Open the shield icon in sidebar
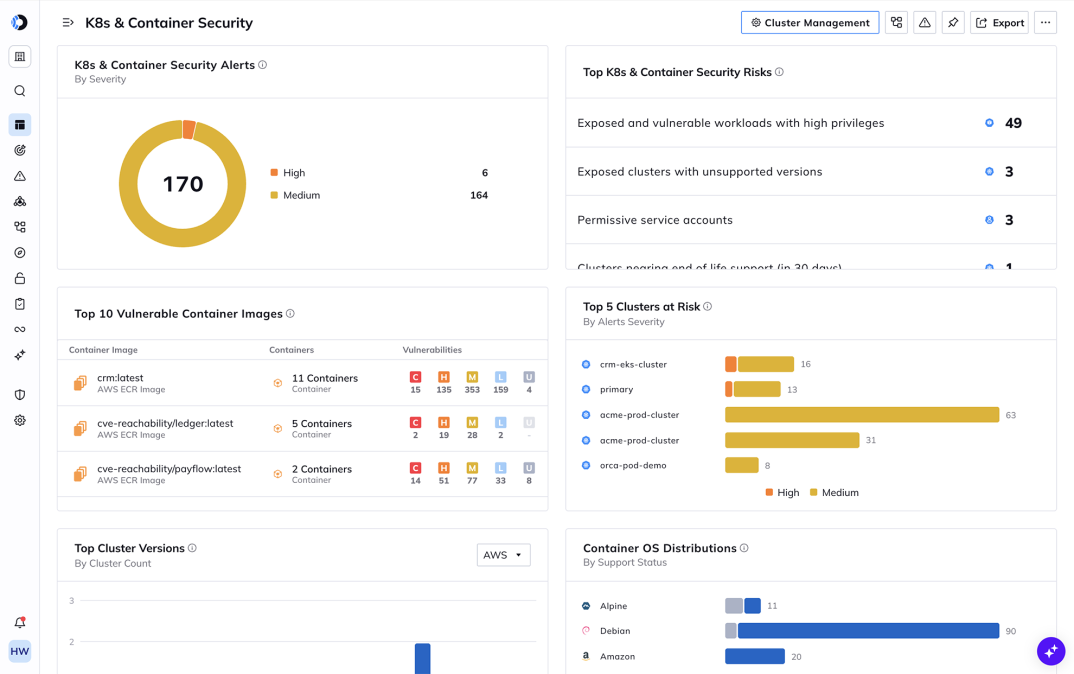The width and height of the screenshot is (1074, 674). (x=20, y=395)
